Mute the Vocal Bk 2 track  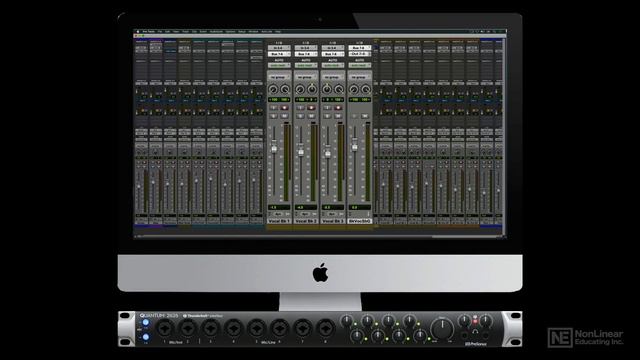(311, 116)
